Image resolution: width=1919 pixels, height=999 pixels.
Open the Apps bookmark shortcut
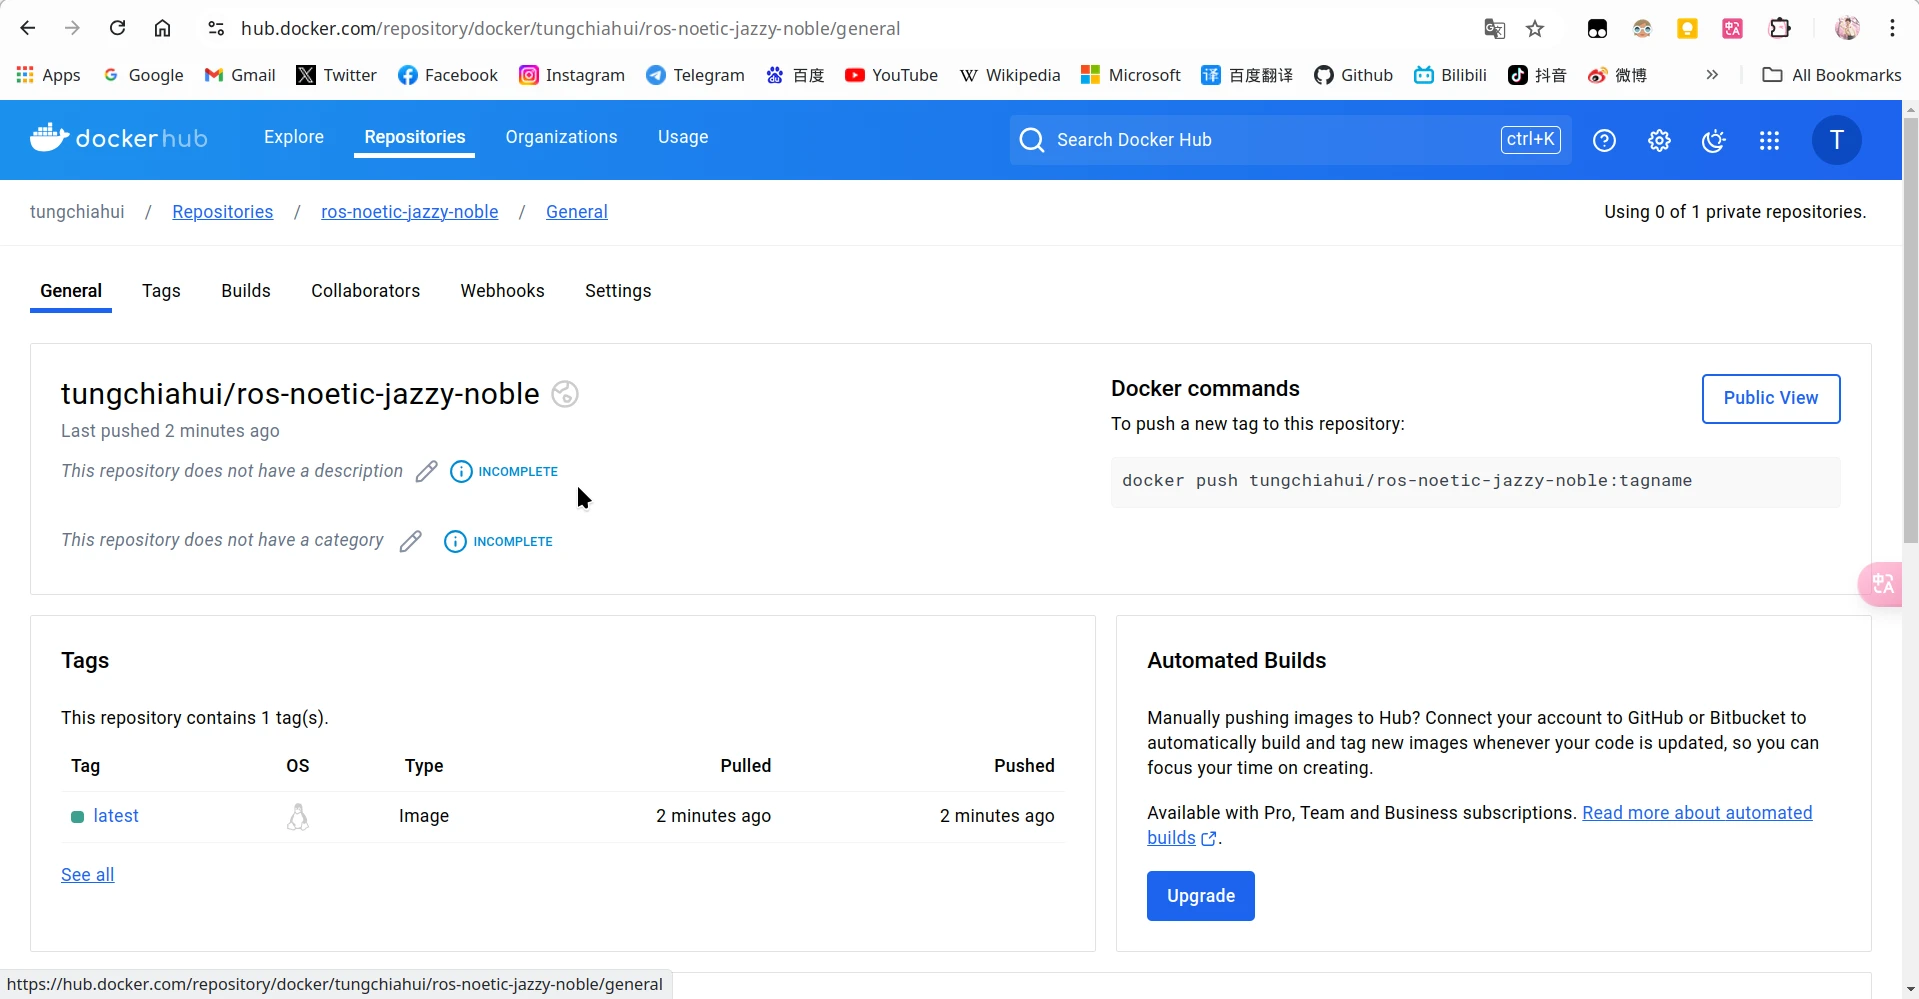[x=48, y=75]
